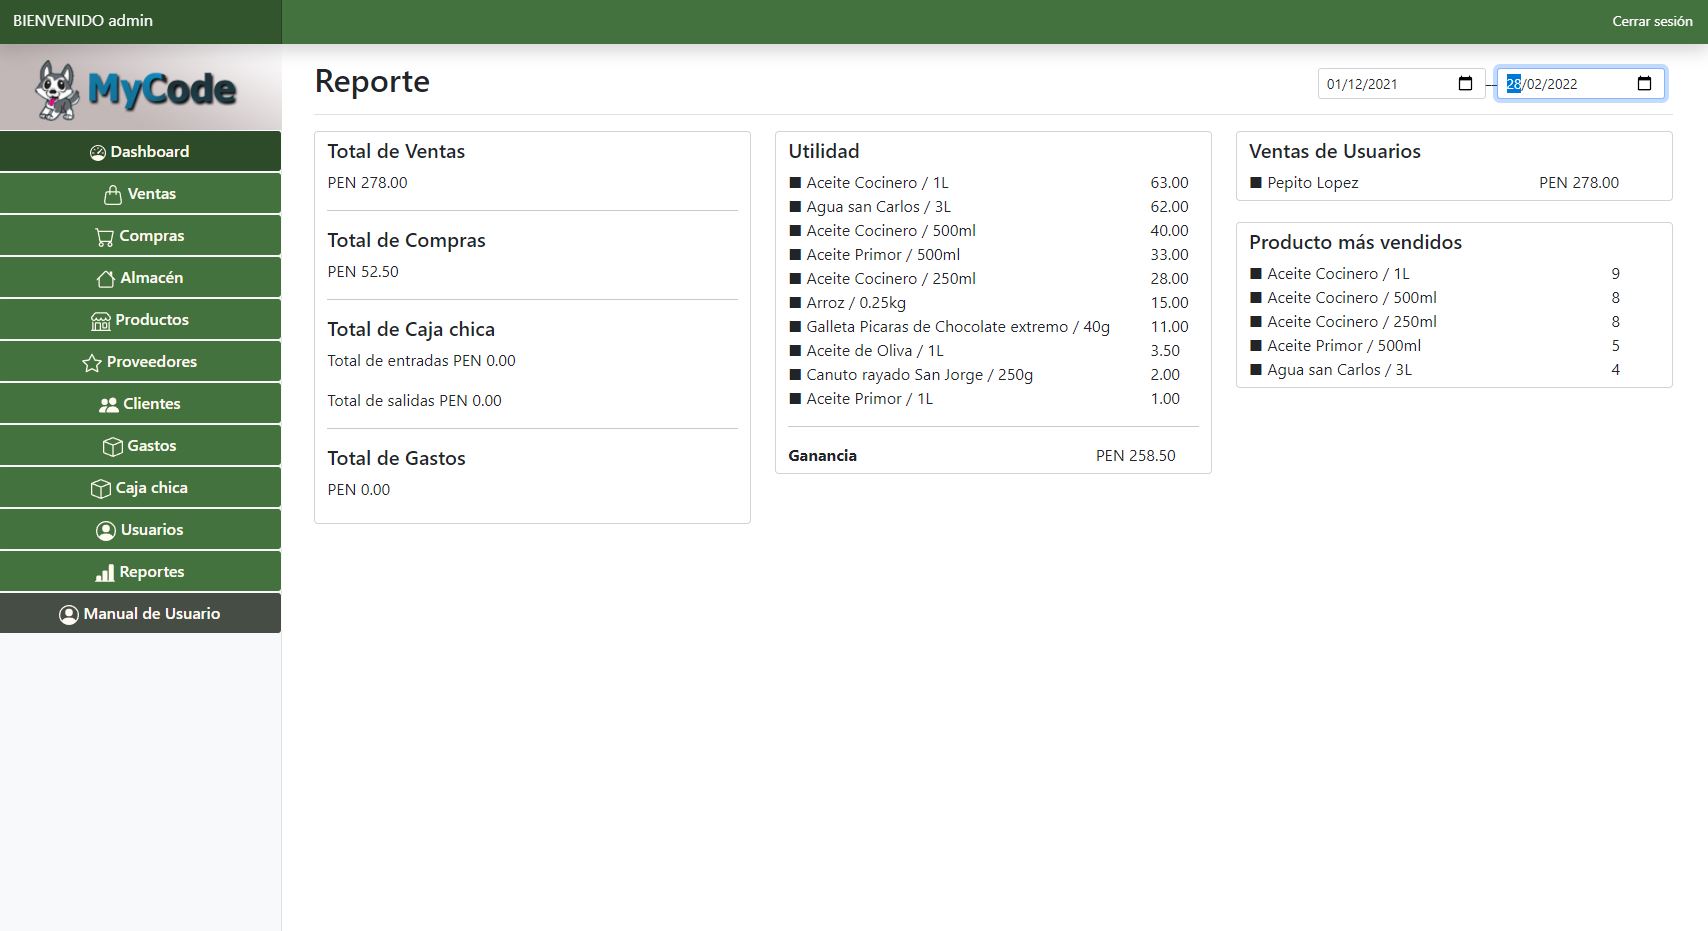Click Cerrar sesión to log out

(1651, 21)
